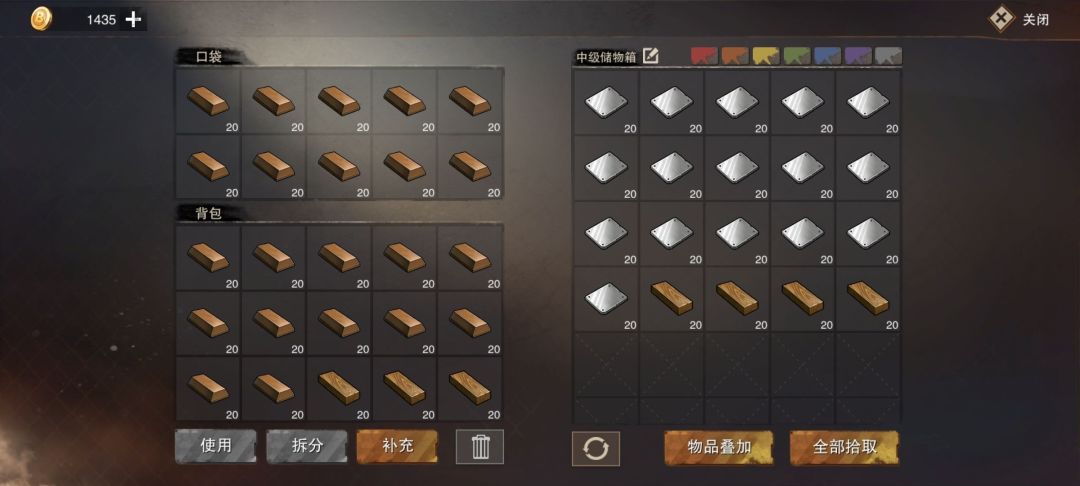Click the 补充 replenish button

coord(397,446)
